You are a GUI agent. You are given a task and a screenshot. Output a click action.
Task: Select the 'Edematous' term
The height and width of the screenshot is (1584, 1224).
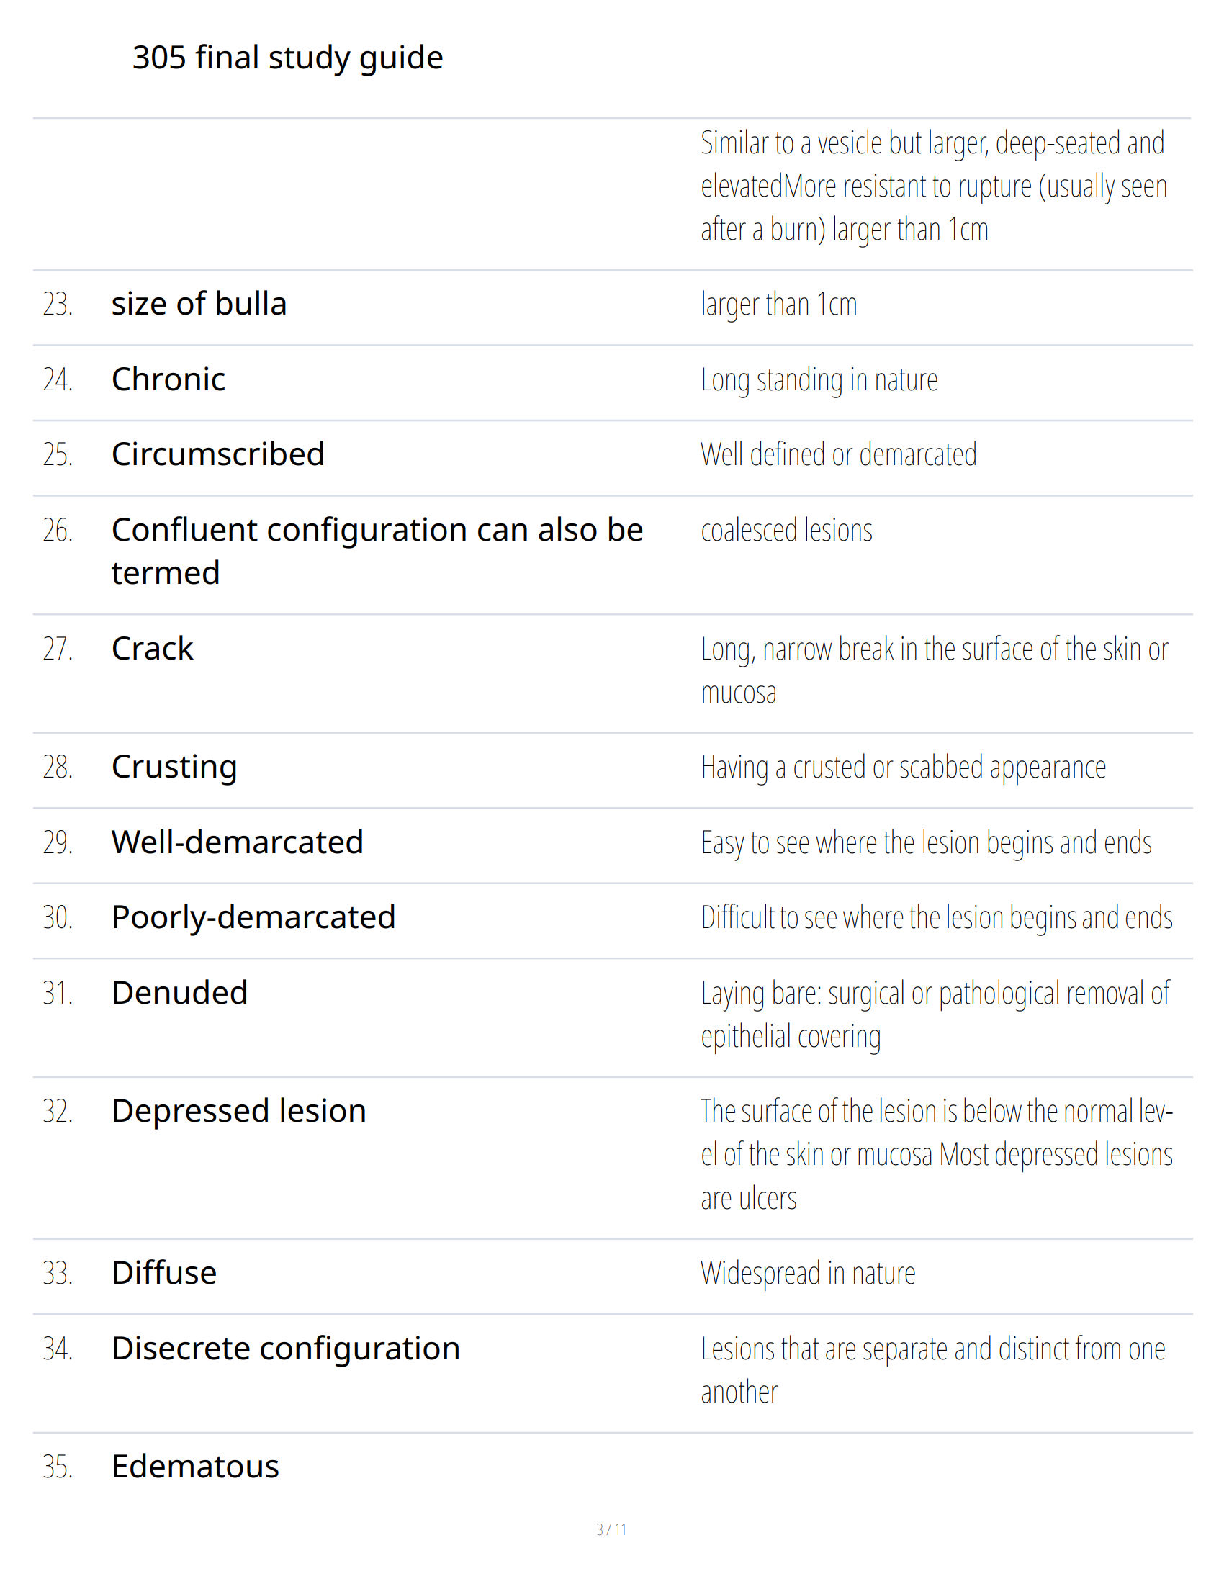click(196, 1467)
